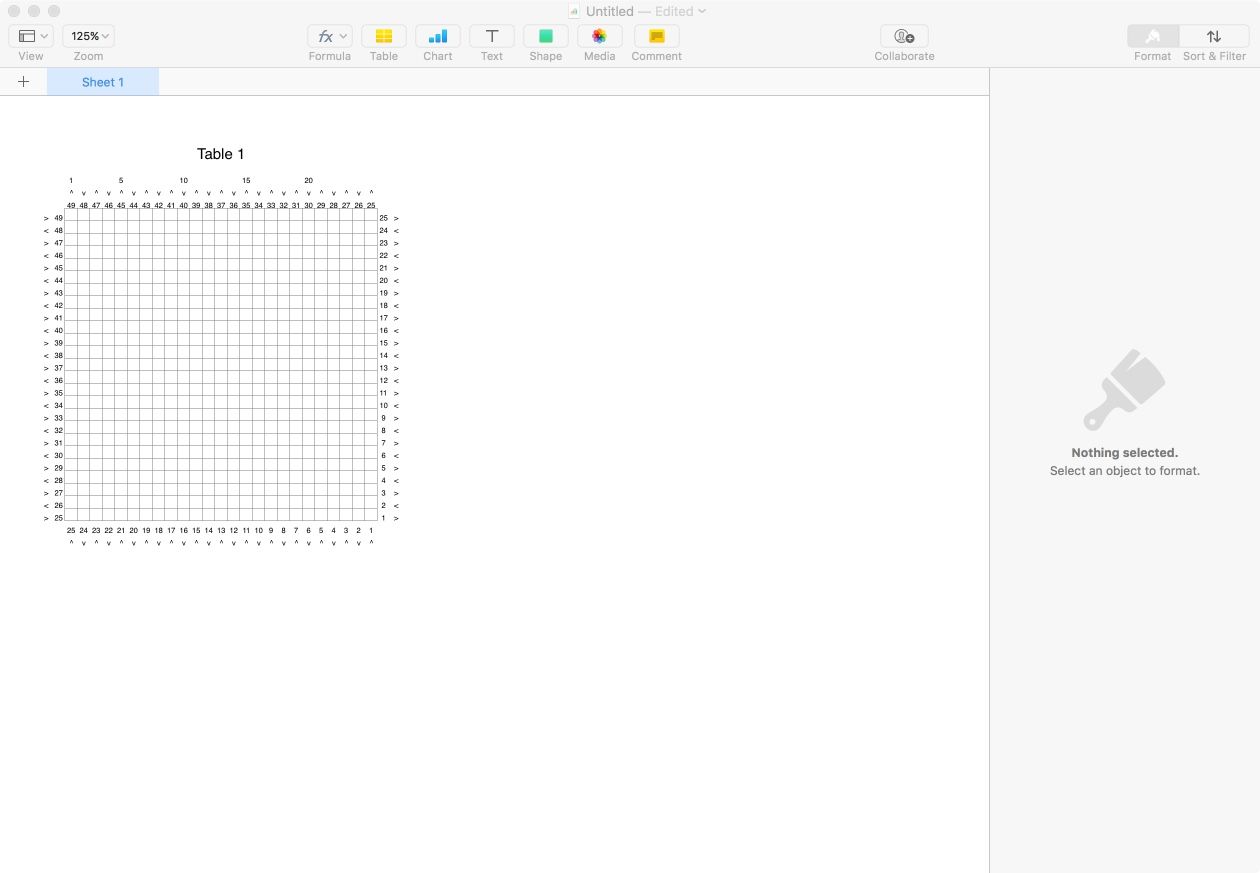Click the Untitled document title
This screenshot has height=873, width=1260.
tap(608, 11)
